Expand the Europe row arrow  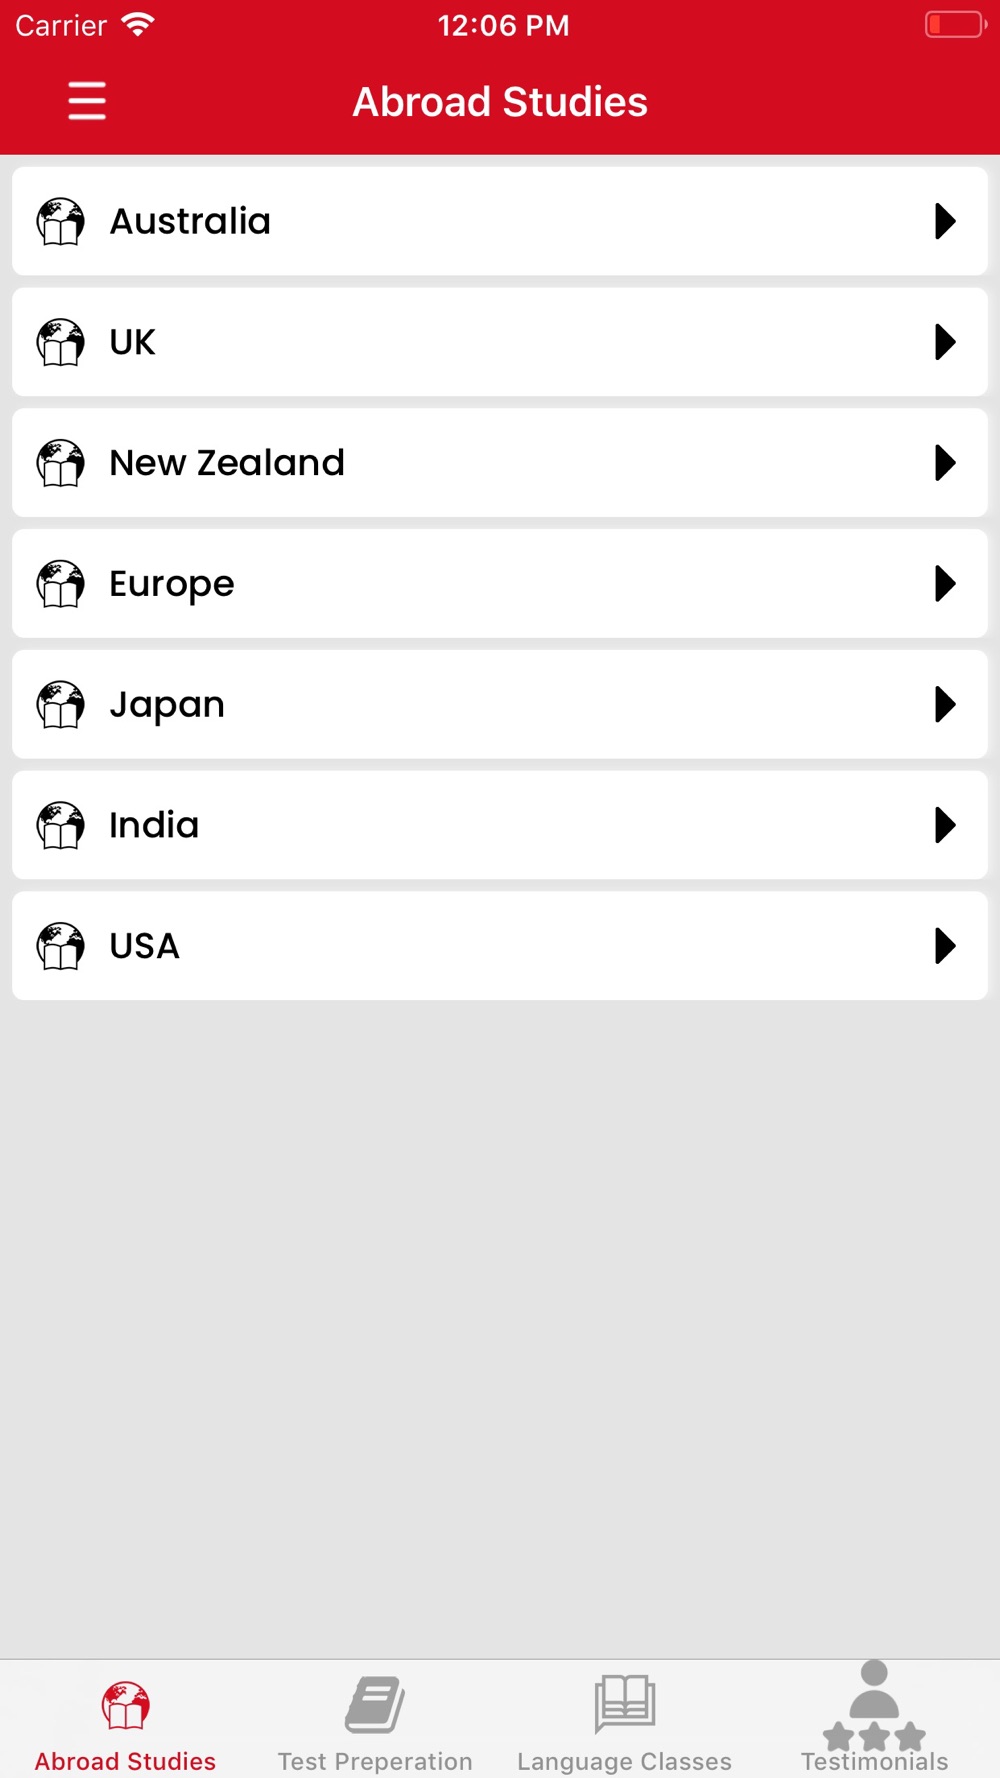[945, 584]
